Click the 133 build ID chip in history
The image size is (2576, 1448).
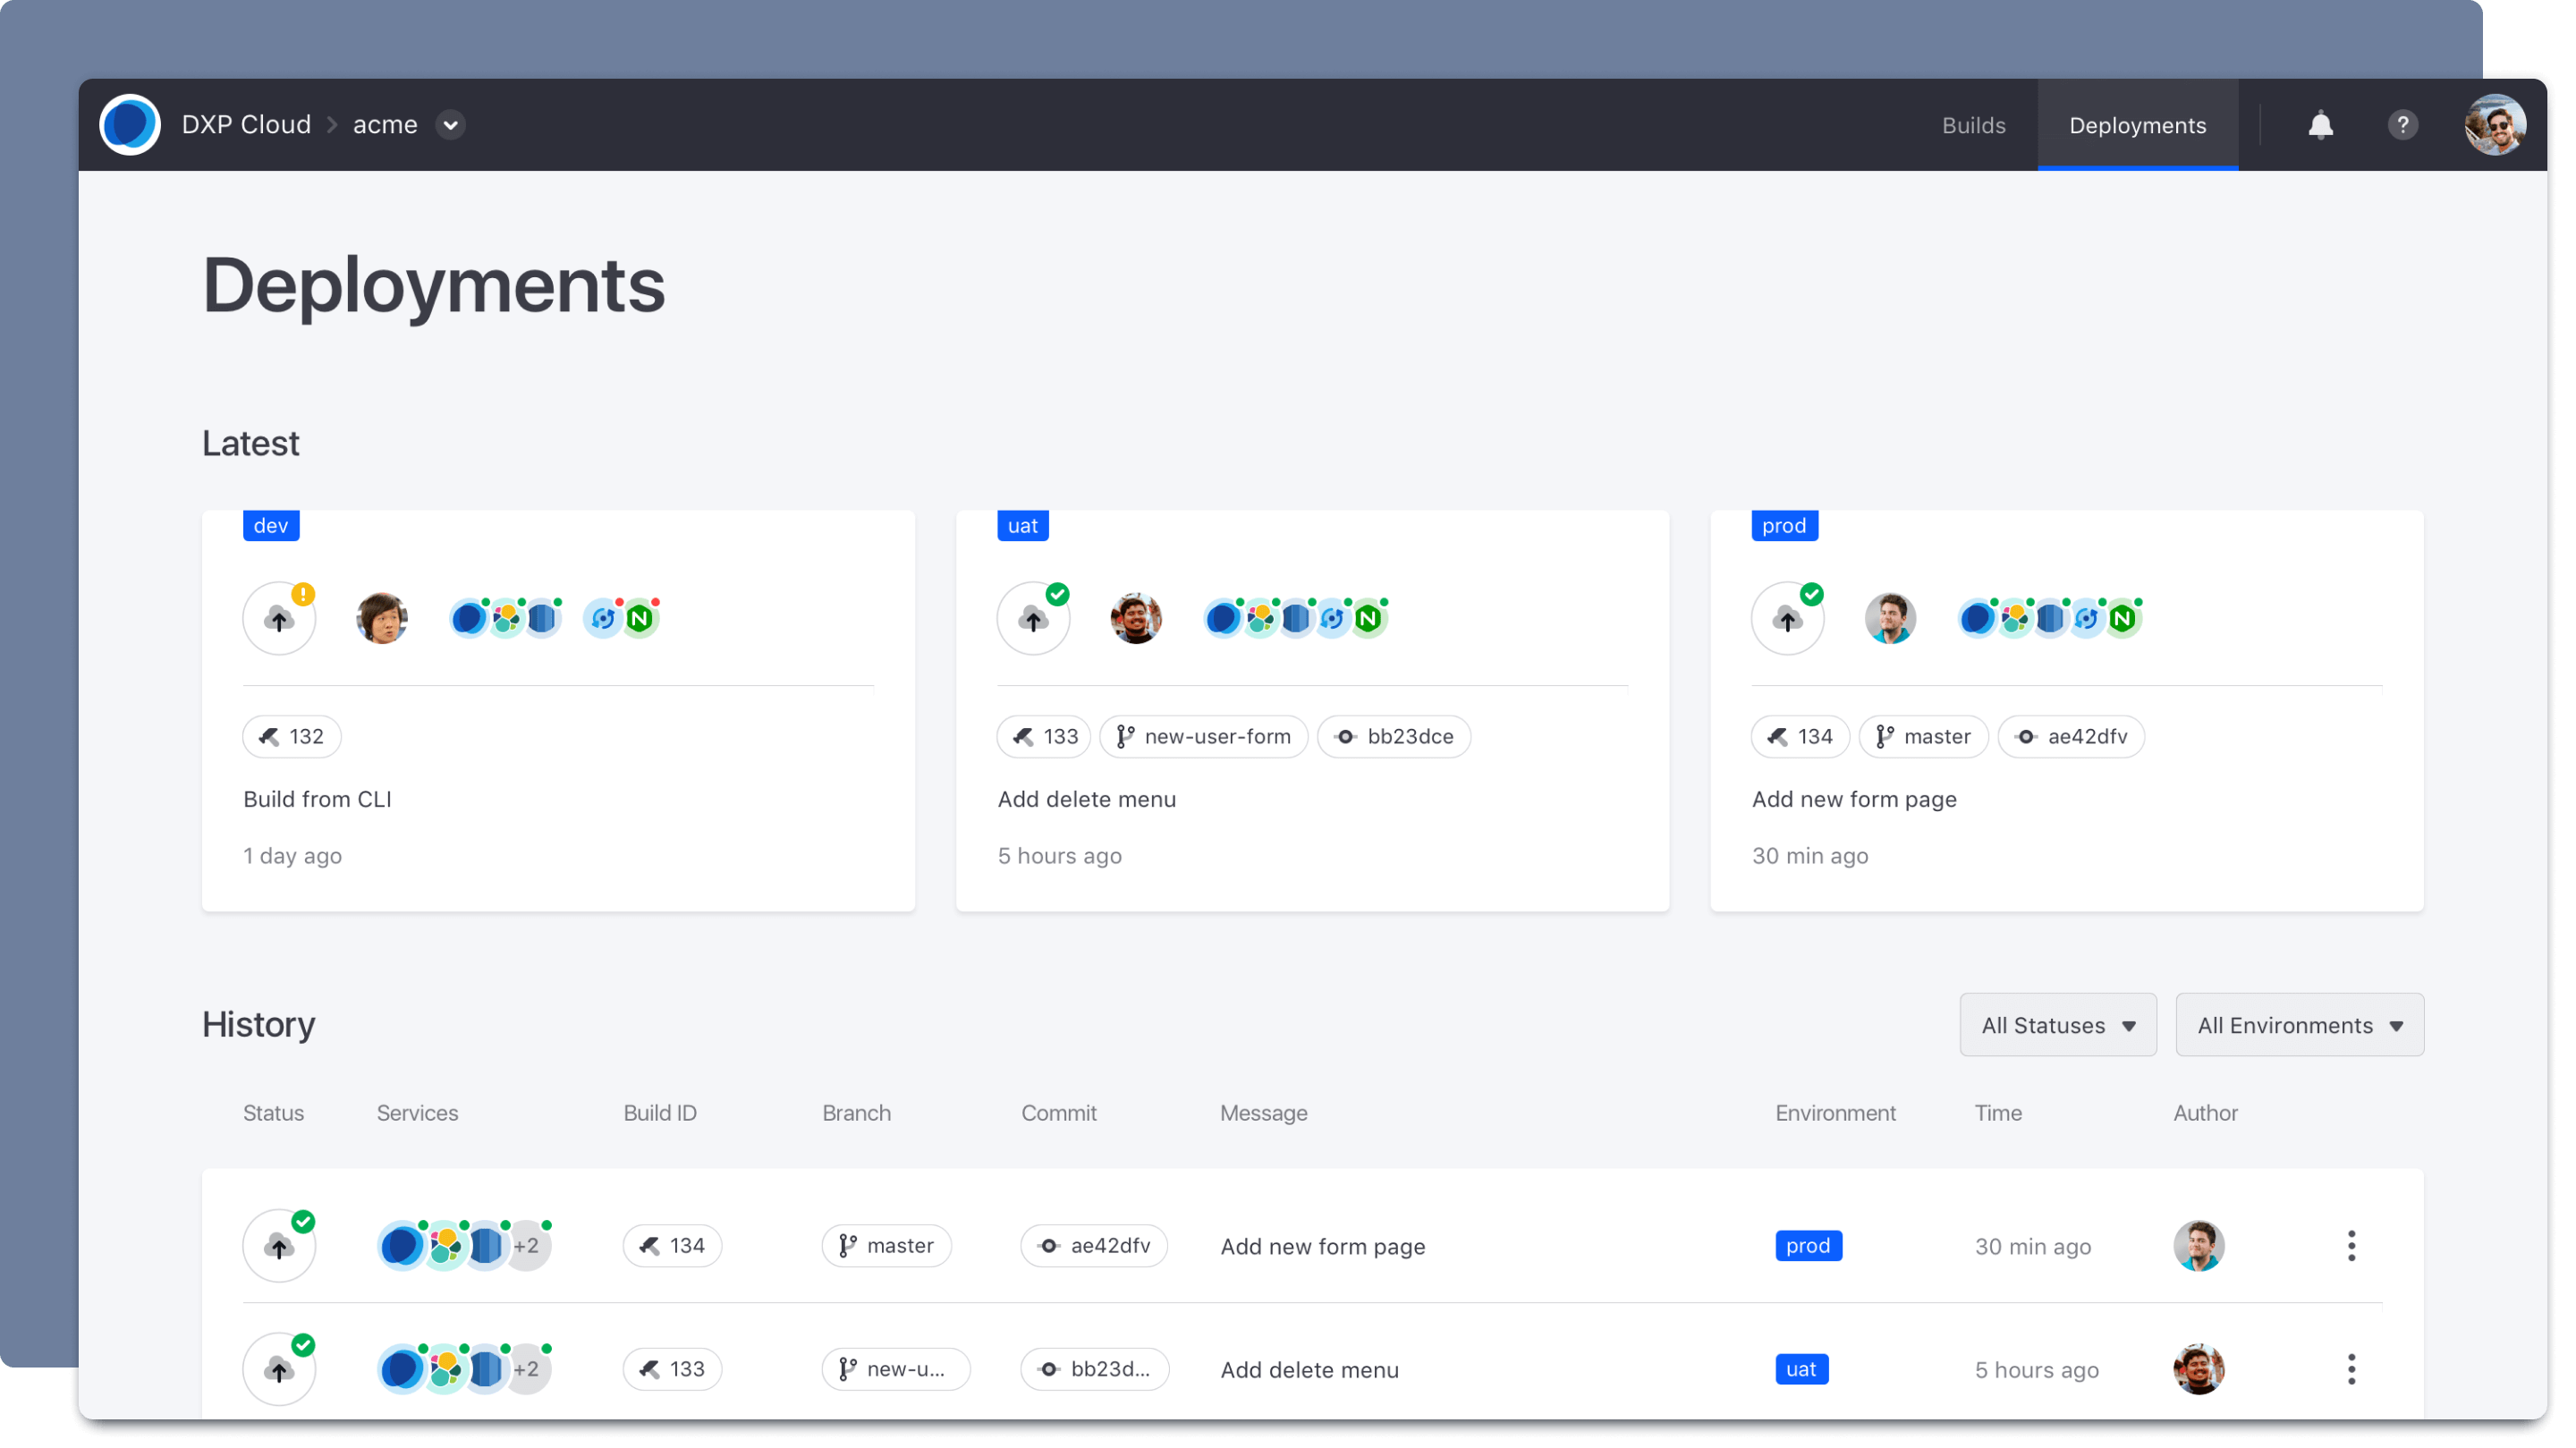tap(672, 1369)
